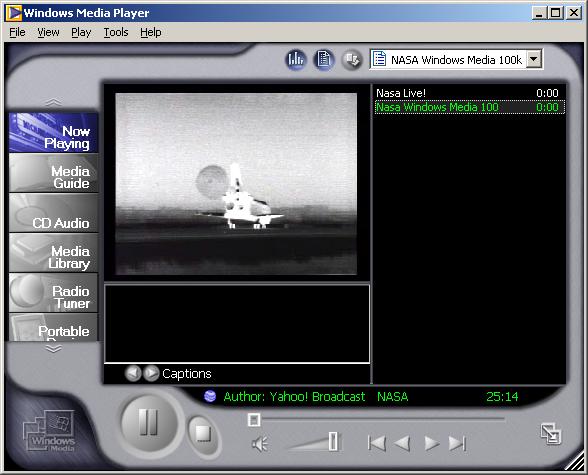Open the File menu
This screenshot has height=475, width=588.
click(x=17, y=32)
